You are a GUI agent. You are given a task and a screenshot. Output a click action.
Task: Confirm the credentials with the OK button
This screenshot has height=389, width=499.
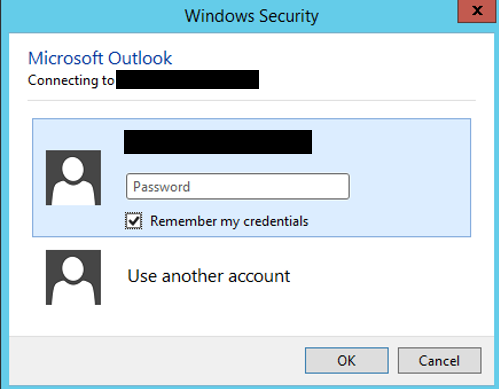tap(347, 360)
